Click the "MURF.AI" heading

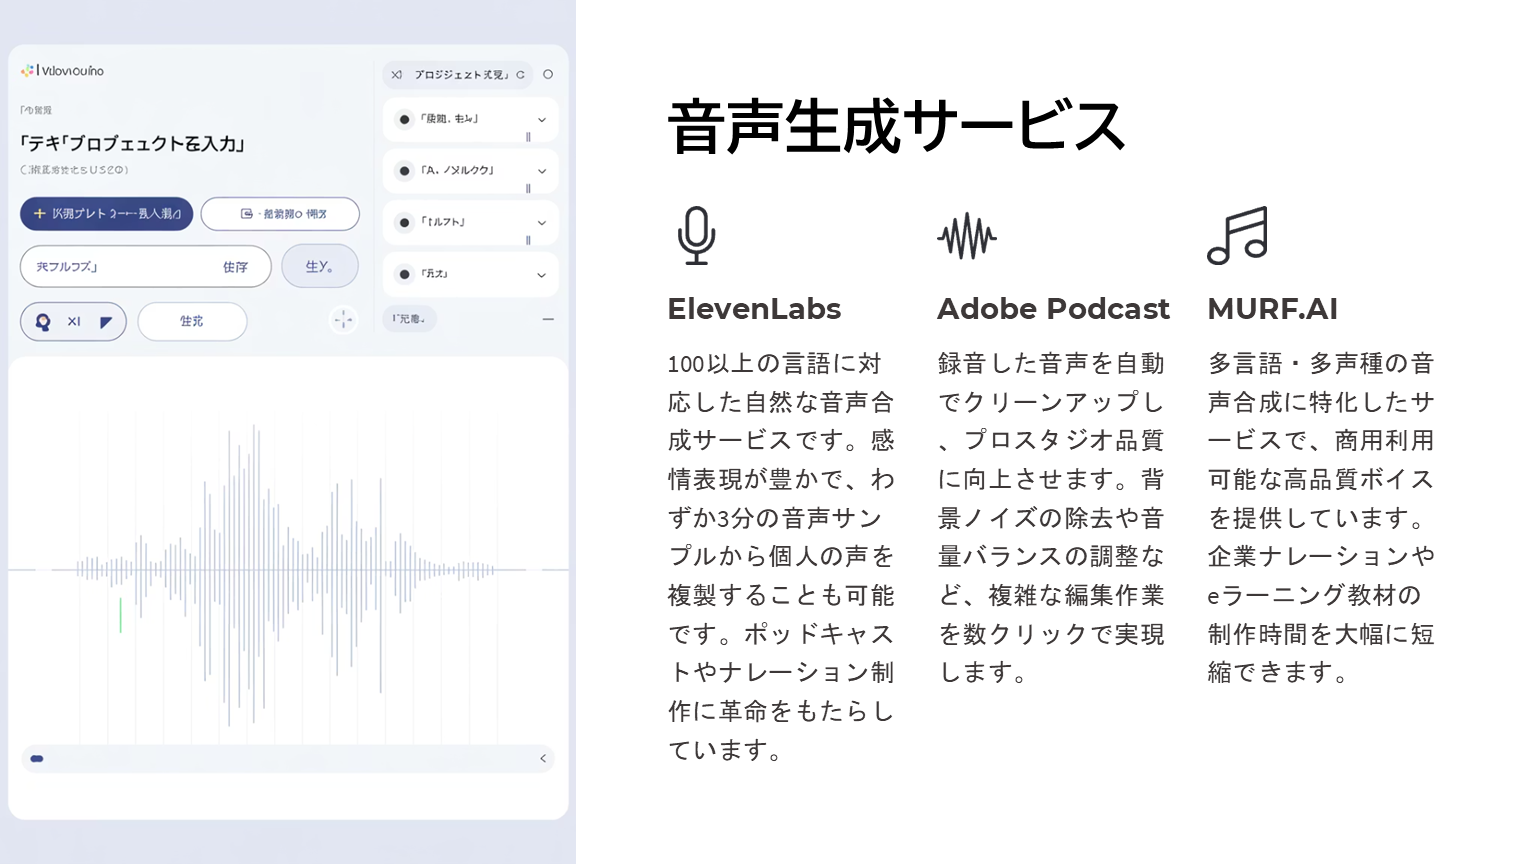pos(1273,309)
